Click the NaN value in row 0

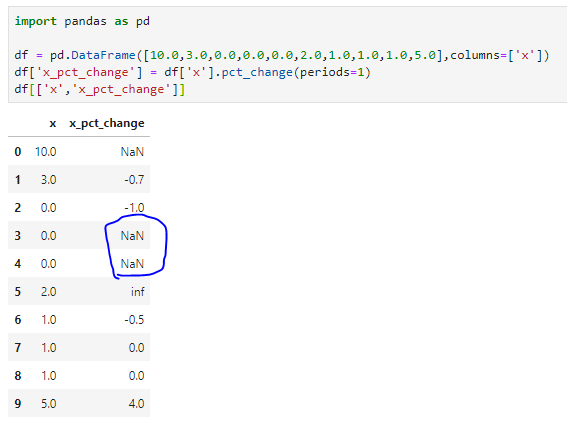(132, 152)
